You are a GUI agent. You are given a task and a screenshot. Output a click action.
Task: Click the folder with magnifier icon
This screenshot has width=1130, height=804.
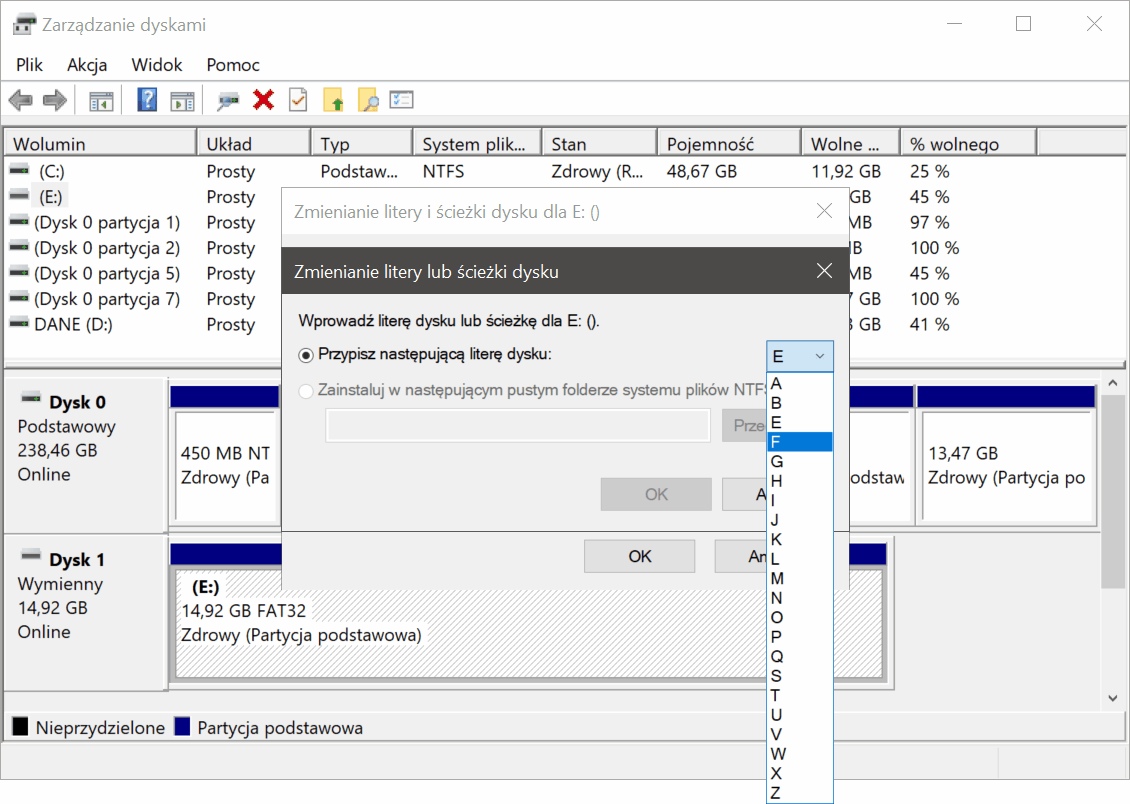[x=368, y=100]
